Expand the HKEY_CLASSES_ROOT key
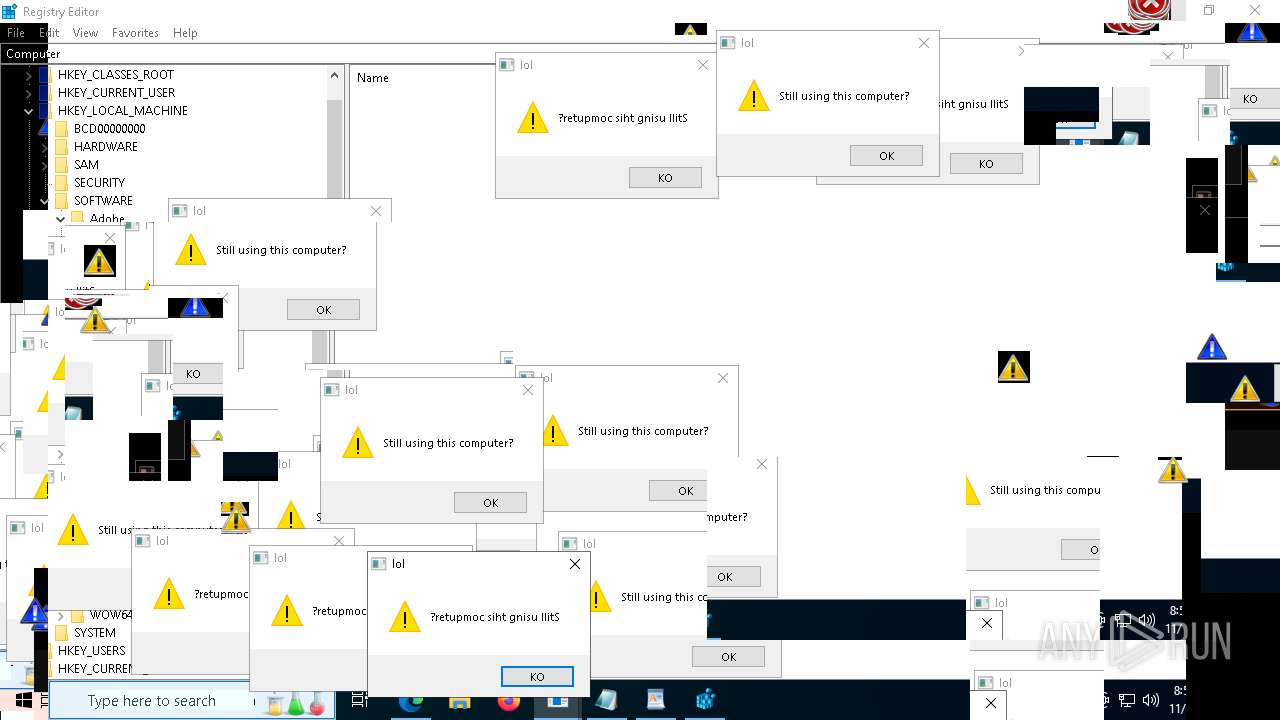The height and width of the screenshot is (720, 1280). (28, 75)
